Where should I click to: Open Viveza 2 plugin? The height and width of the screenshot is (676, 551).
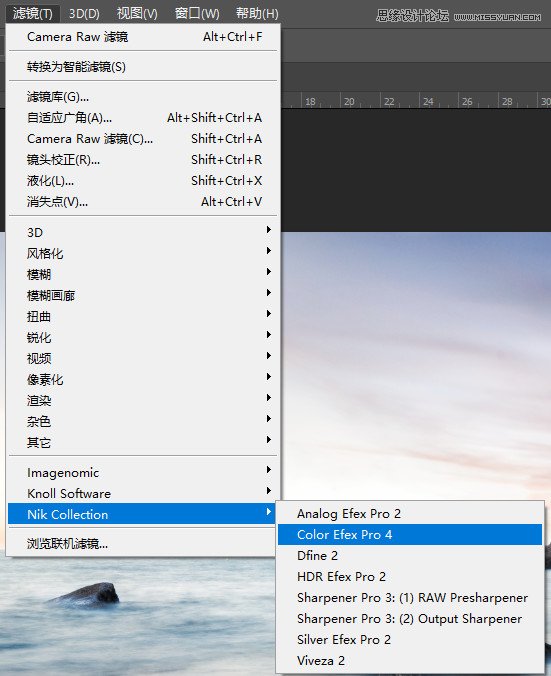(x=410, y=661)
